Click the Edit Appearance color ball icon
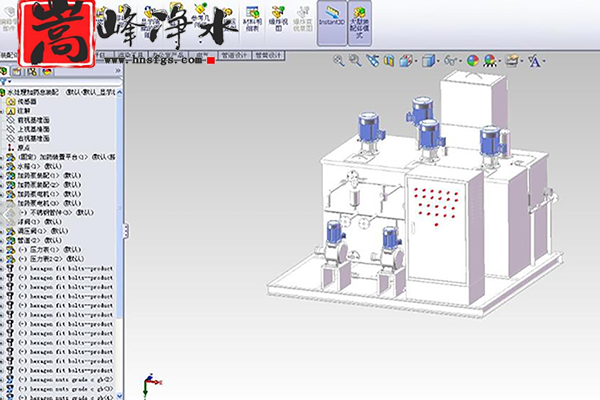Image resolution: width=600 pixels, height=400 pixels. pyautogui.click(x=473, y=61)
